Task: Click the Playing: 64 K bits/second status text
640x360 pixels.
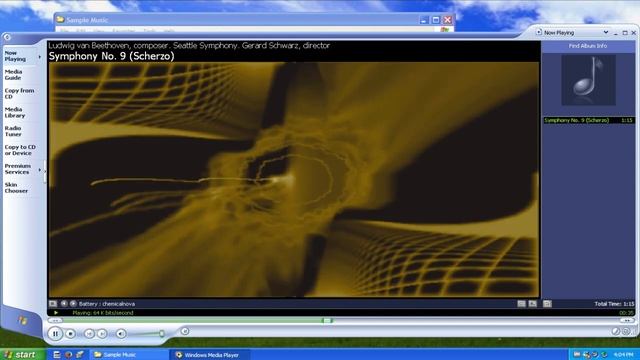Action: click(x=103, y=313)
